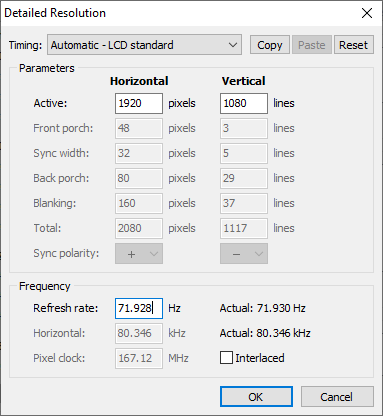Click the Refresh rate input field
The image size is (383, 416).
pyautogui.click(x=139, y=308)
